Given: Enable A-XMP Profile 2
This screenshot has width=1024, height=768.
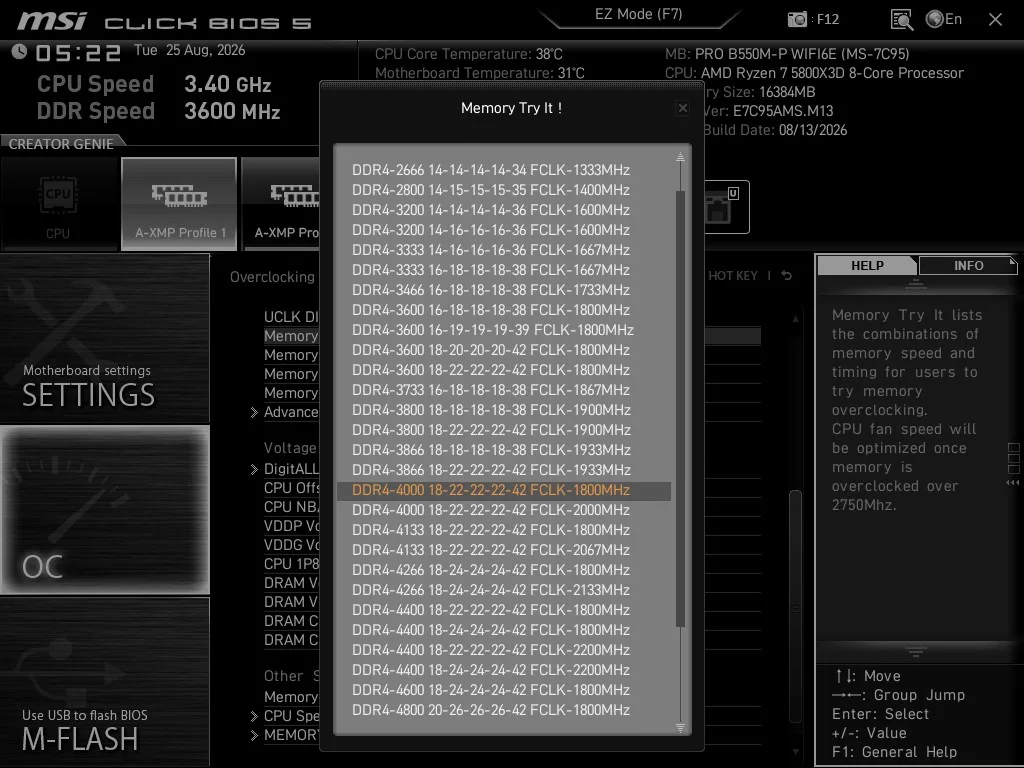Looking at the screenshot, I should click(281, 204).
